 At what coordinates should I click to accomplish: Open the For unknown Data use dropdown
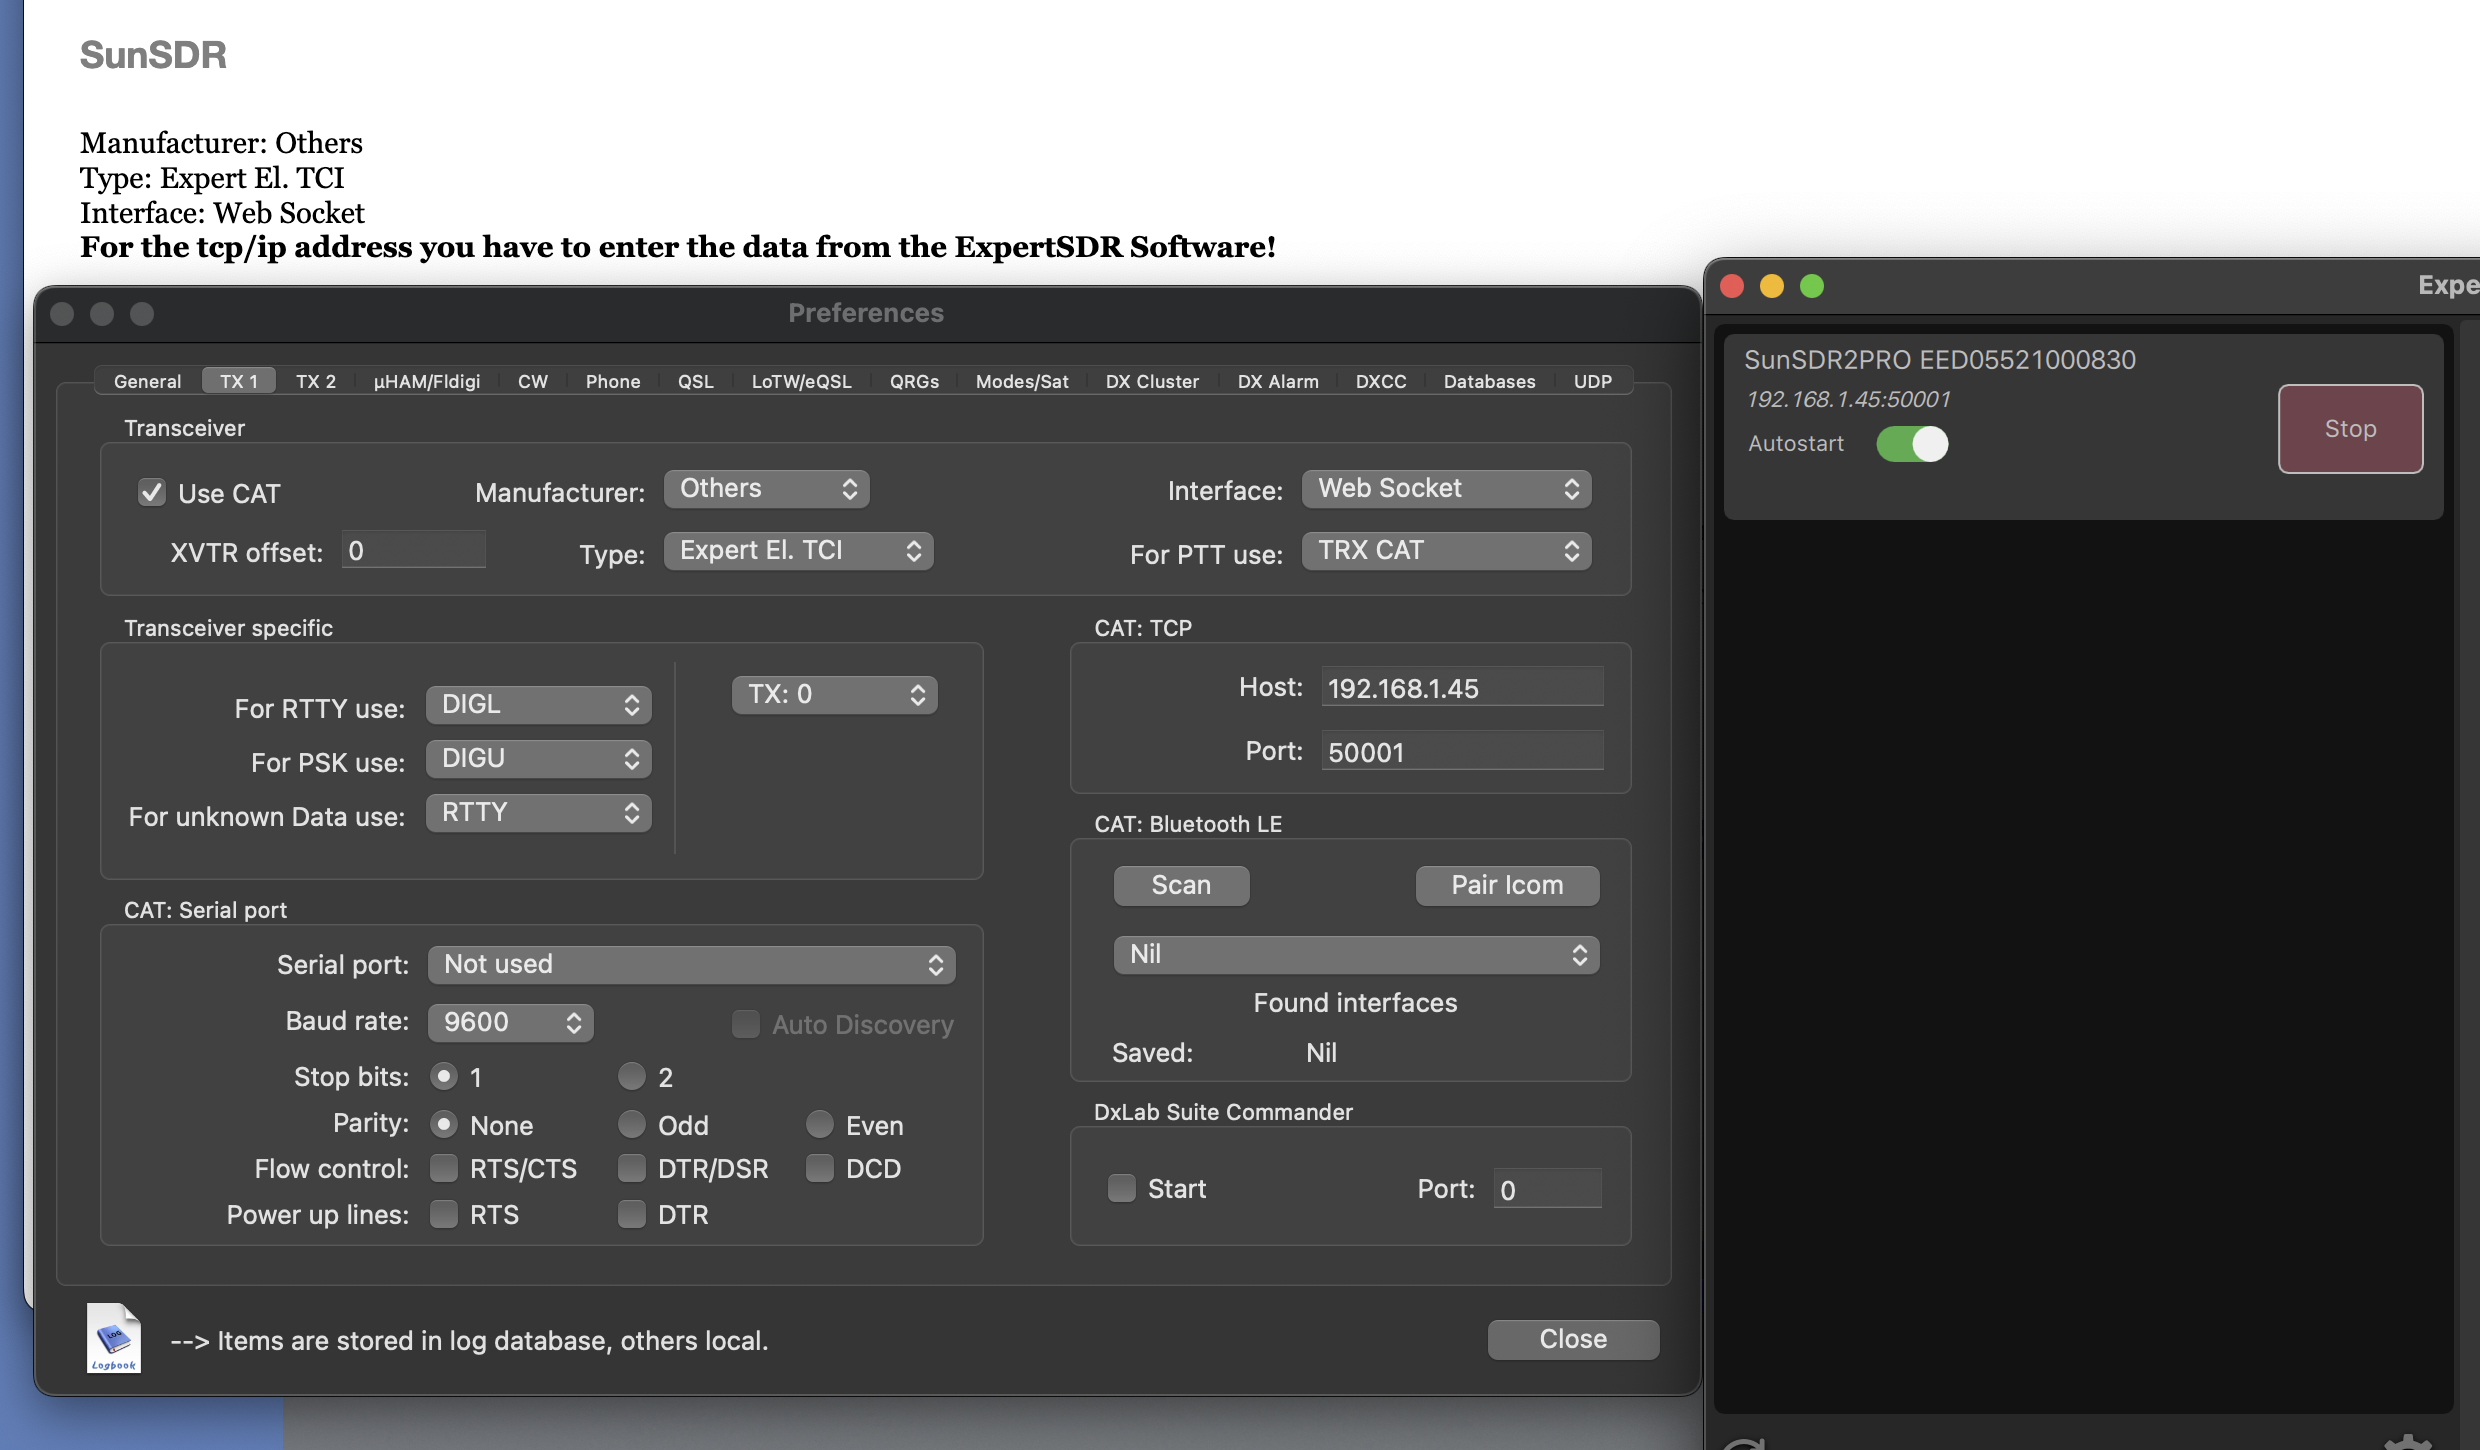(538, 813)
